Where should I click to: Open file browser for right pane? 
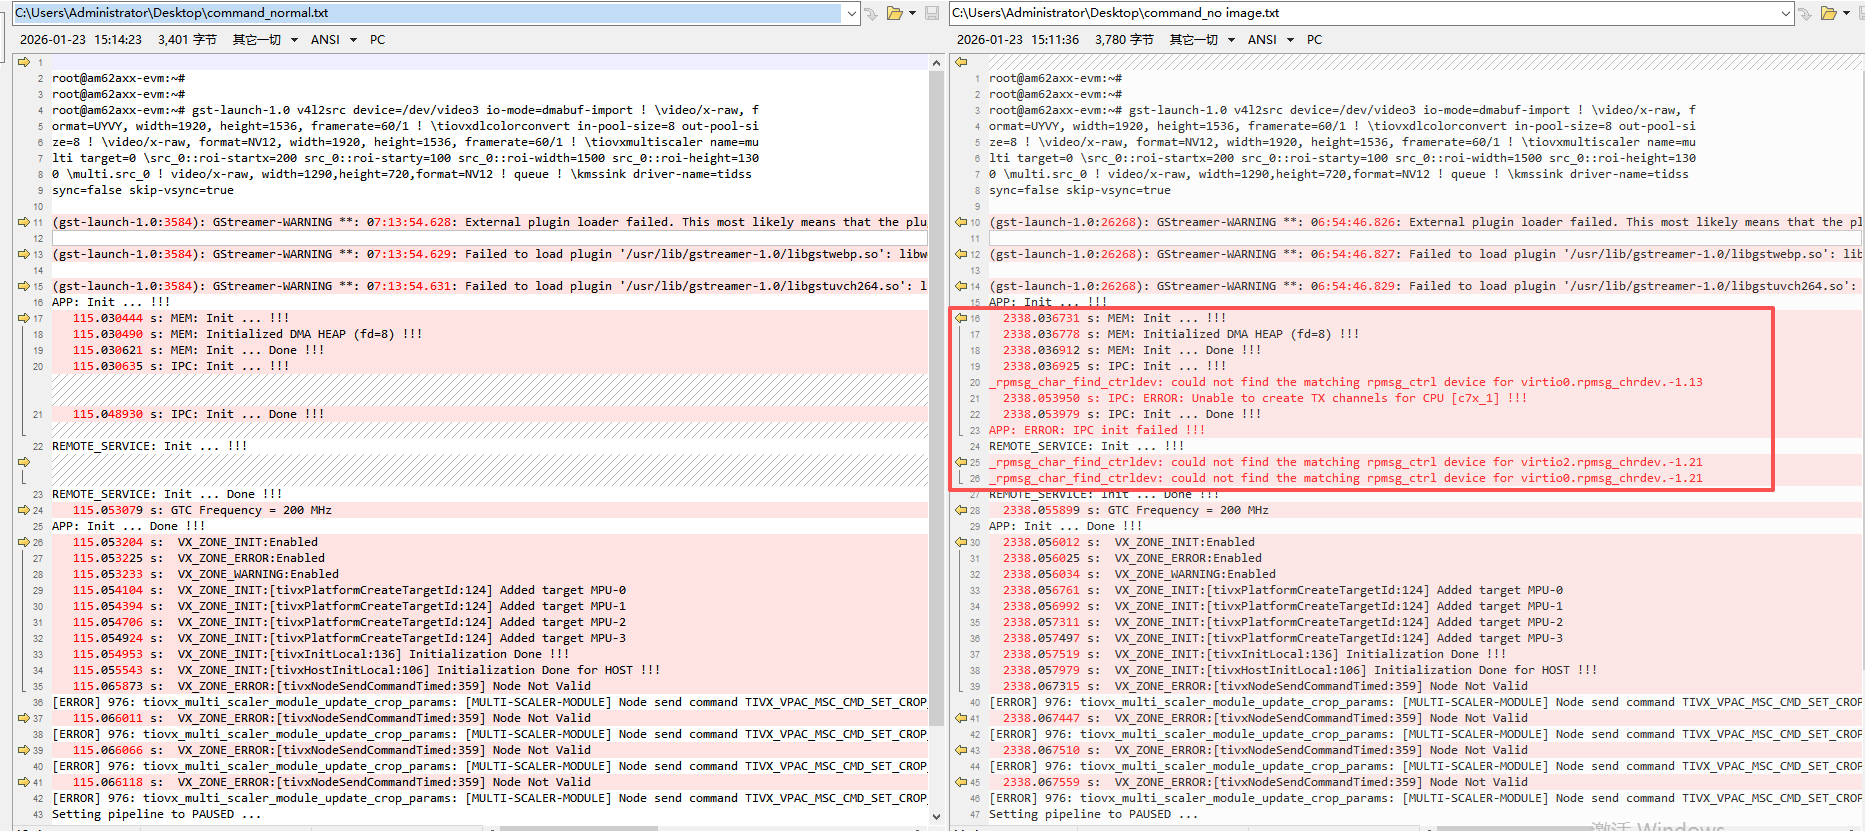(1828, 13)
